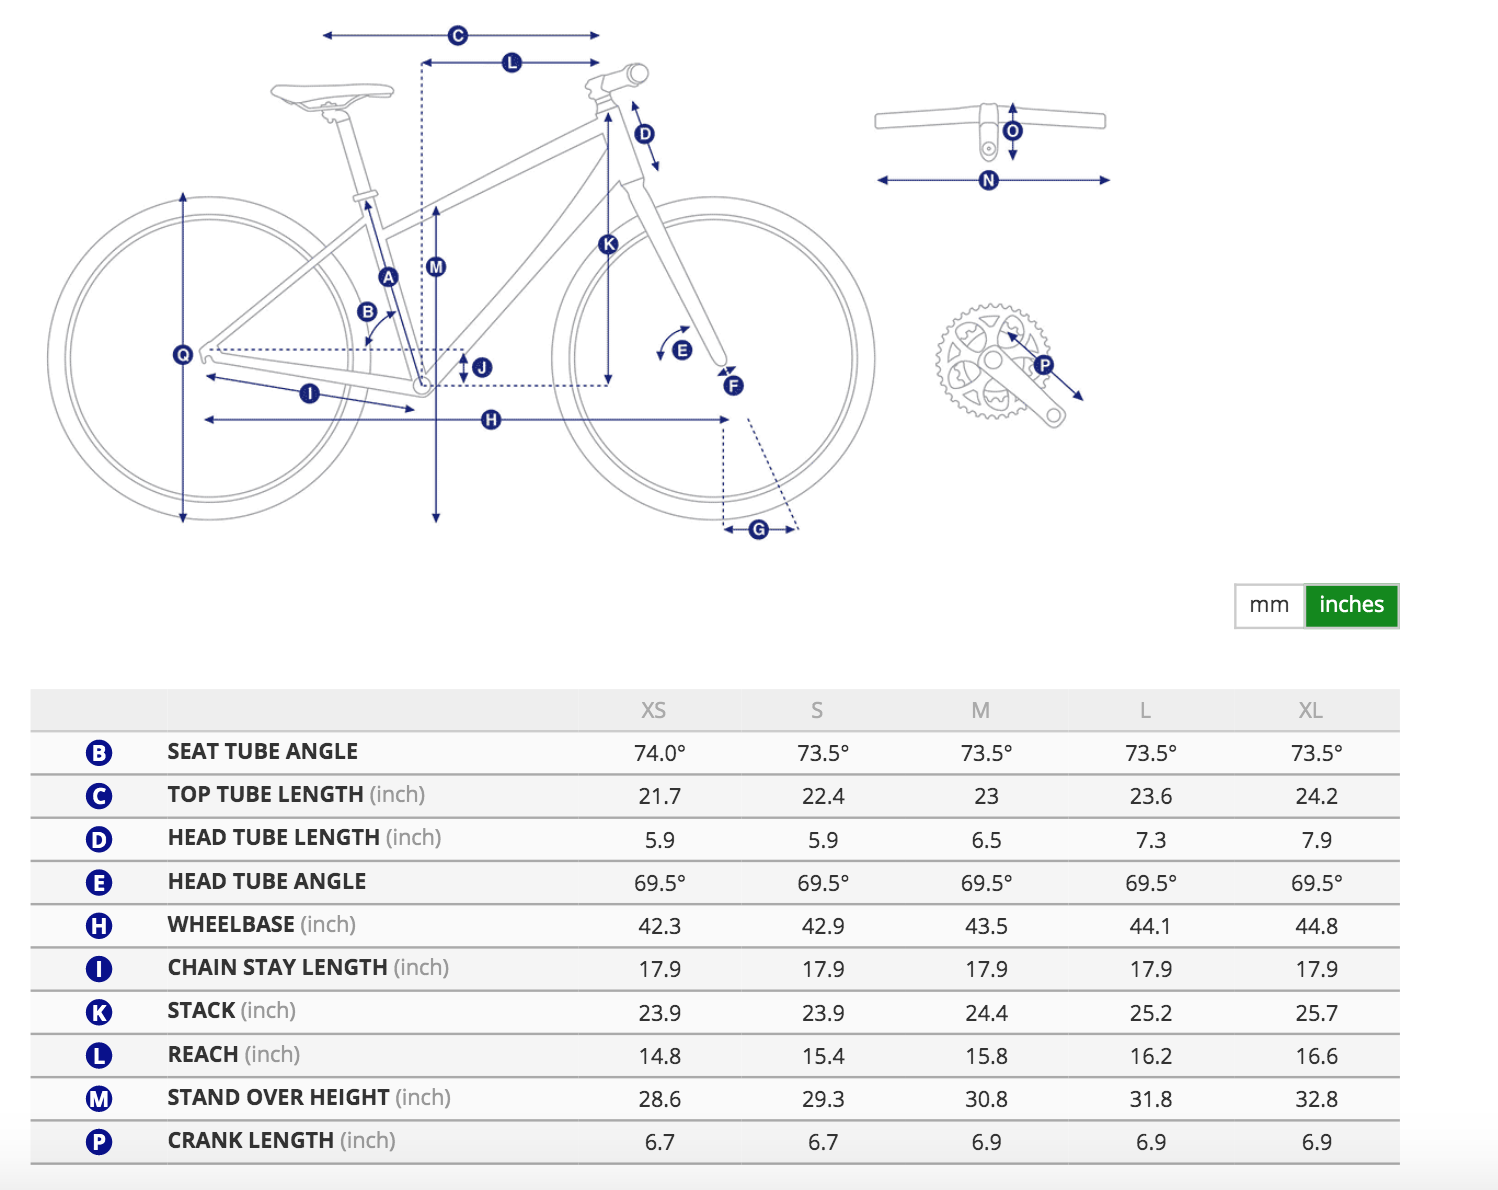Select the XL size column header
1498x1190 pixels.
pyautogui.click(x=1310, y=711)
